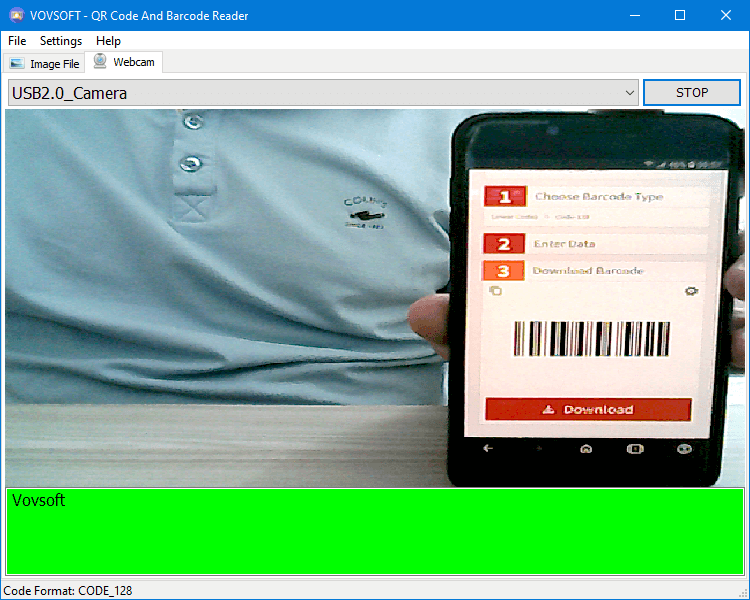The image size is (750, 600).
Task: Tap the recent apps icon on the phone
Action: click(634, 449)
